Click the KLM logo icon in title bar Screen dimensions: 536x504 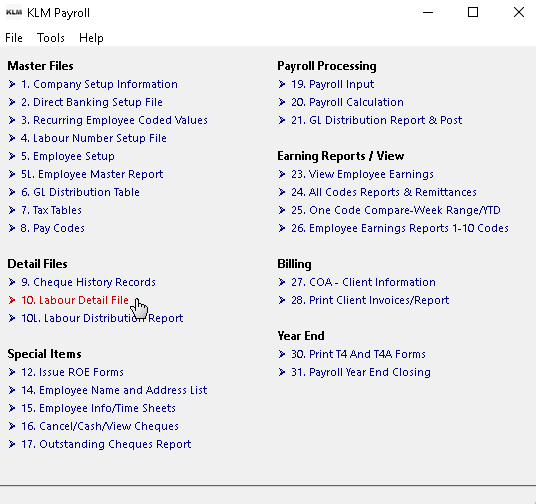14,12
